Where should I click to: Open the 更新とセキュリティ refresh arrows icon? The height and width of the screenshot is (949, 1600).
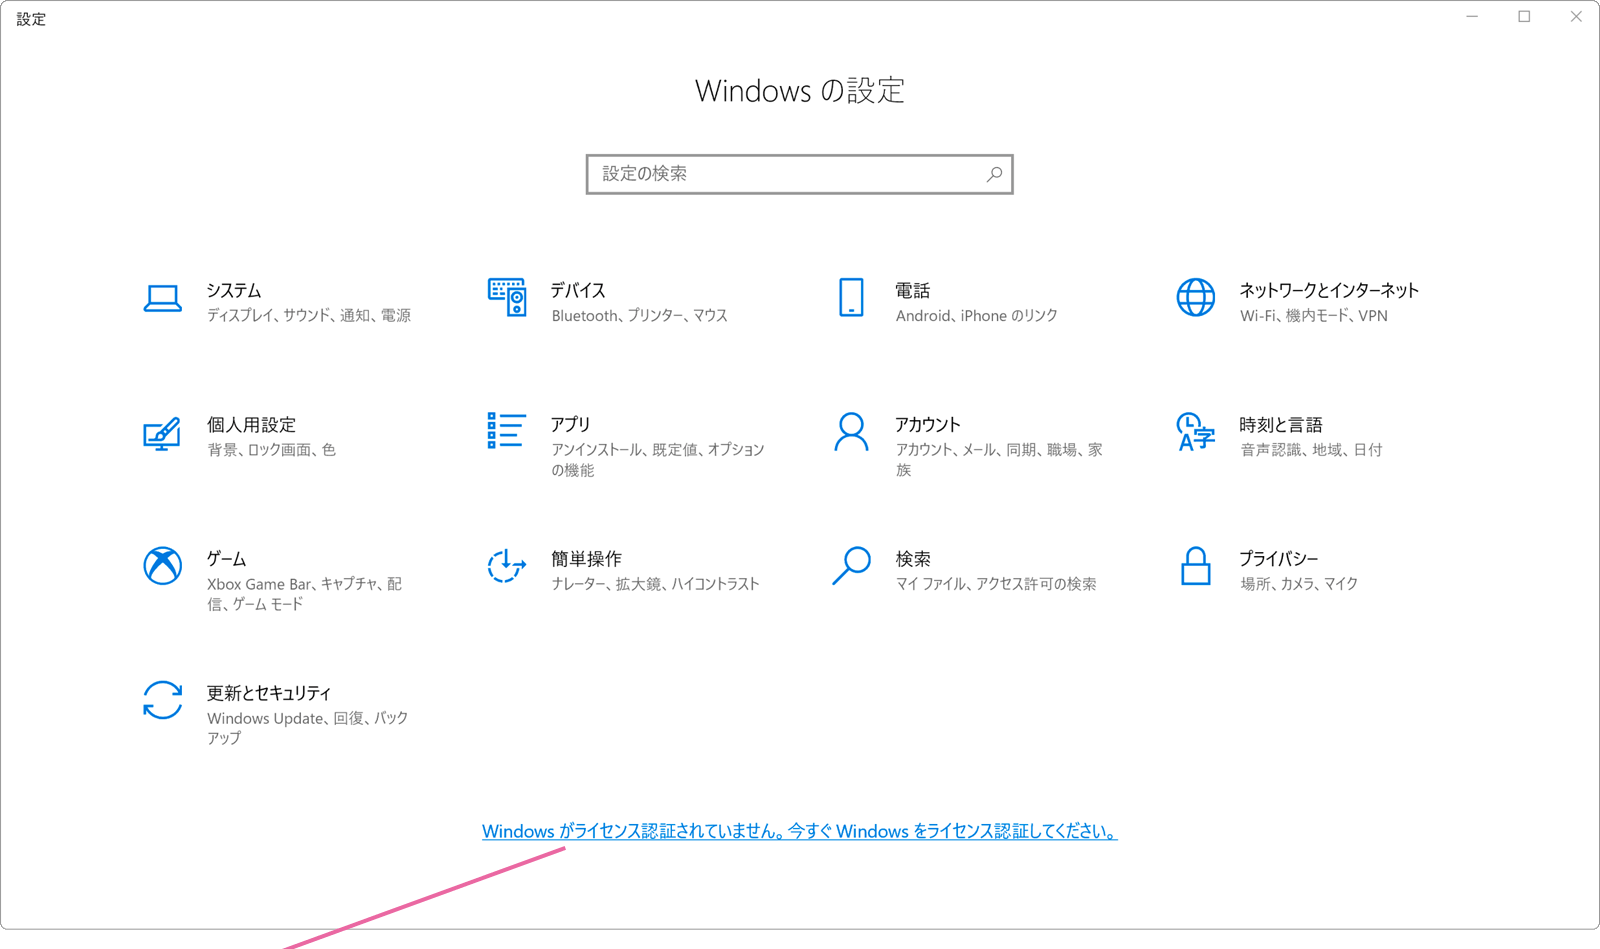coord(162,700)
